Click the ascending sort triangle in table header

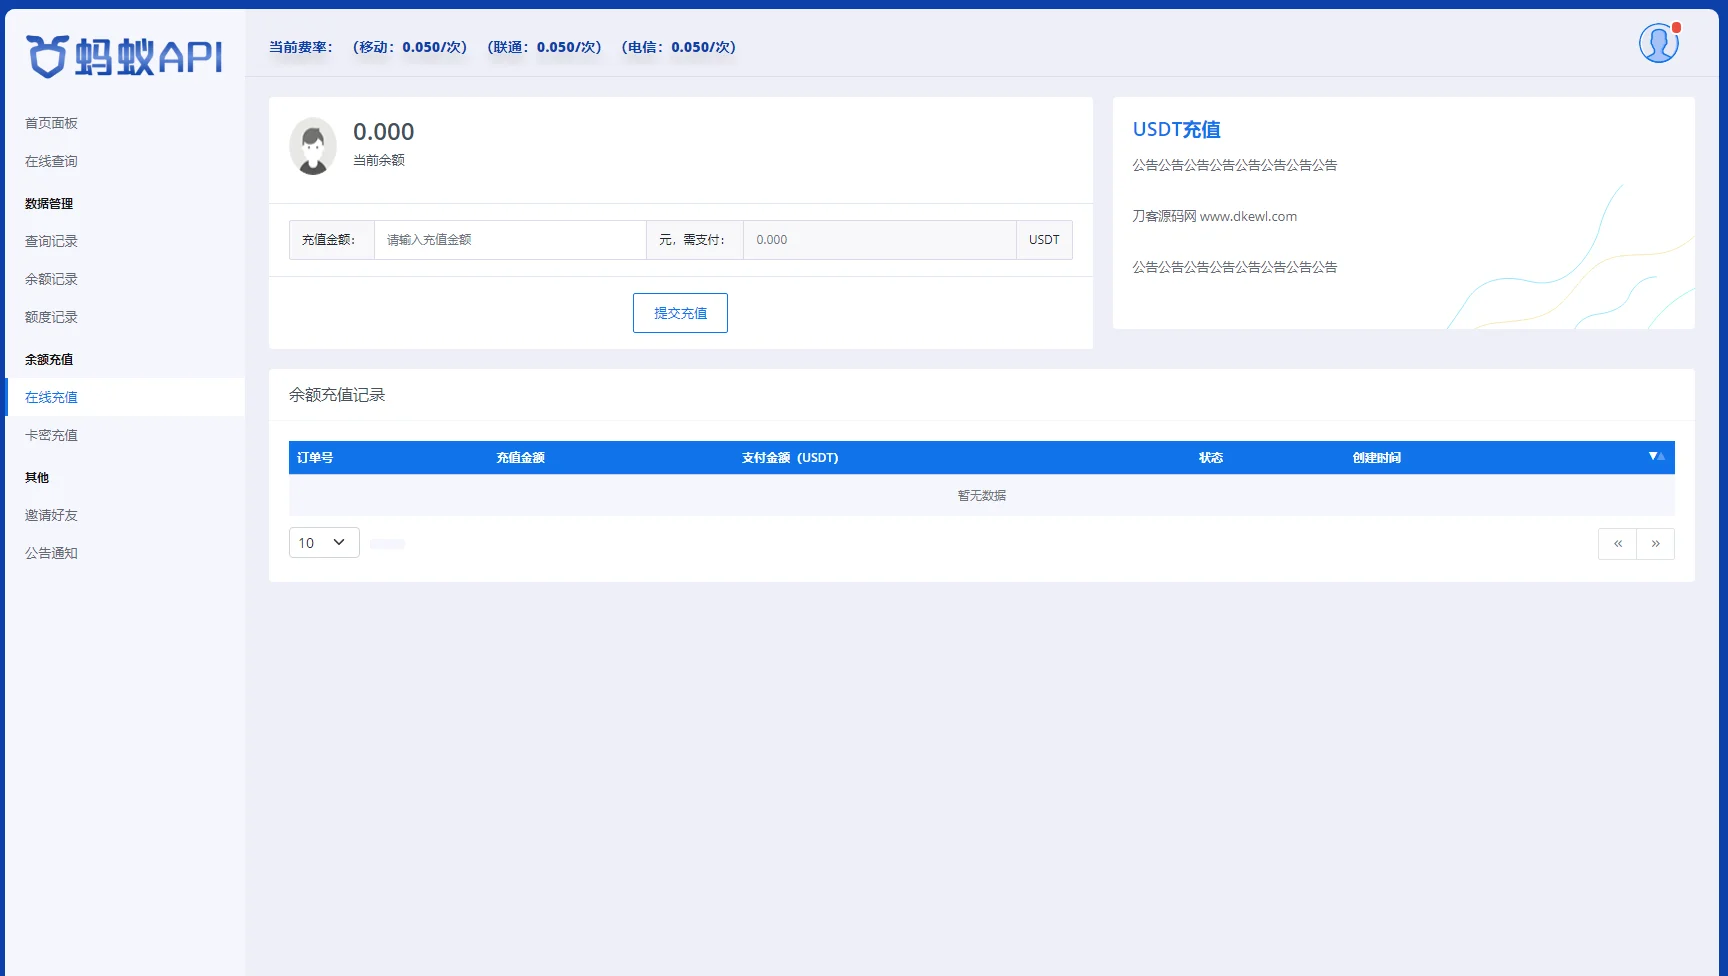click(1661, 456)
